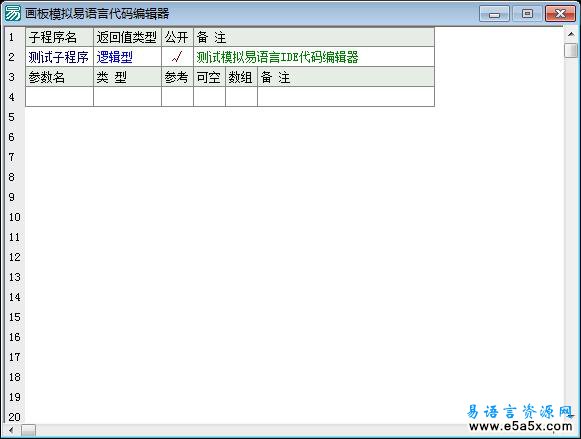This screenshot has height=439, width=581.
Task: Toggle 可空 cell in row 4
Action: point(209,97)
